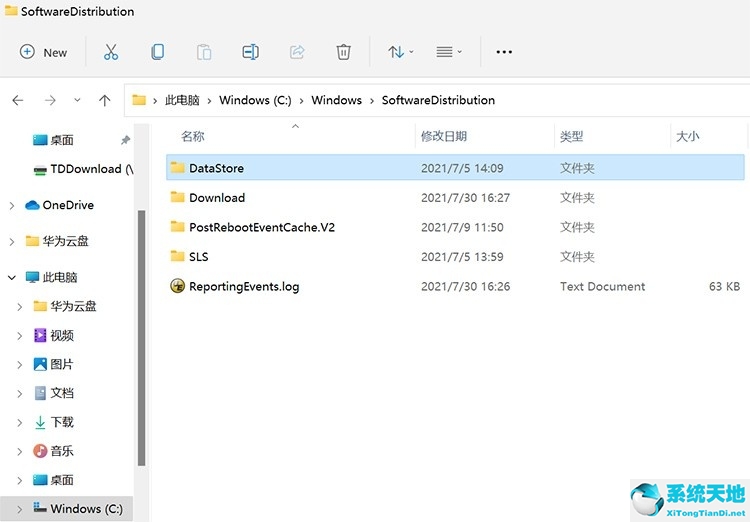Go up one folder level arrow

[104, 100]
